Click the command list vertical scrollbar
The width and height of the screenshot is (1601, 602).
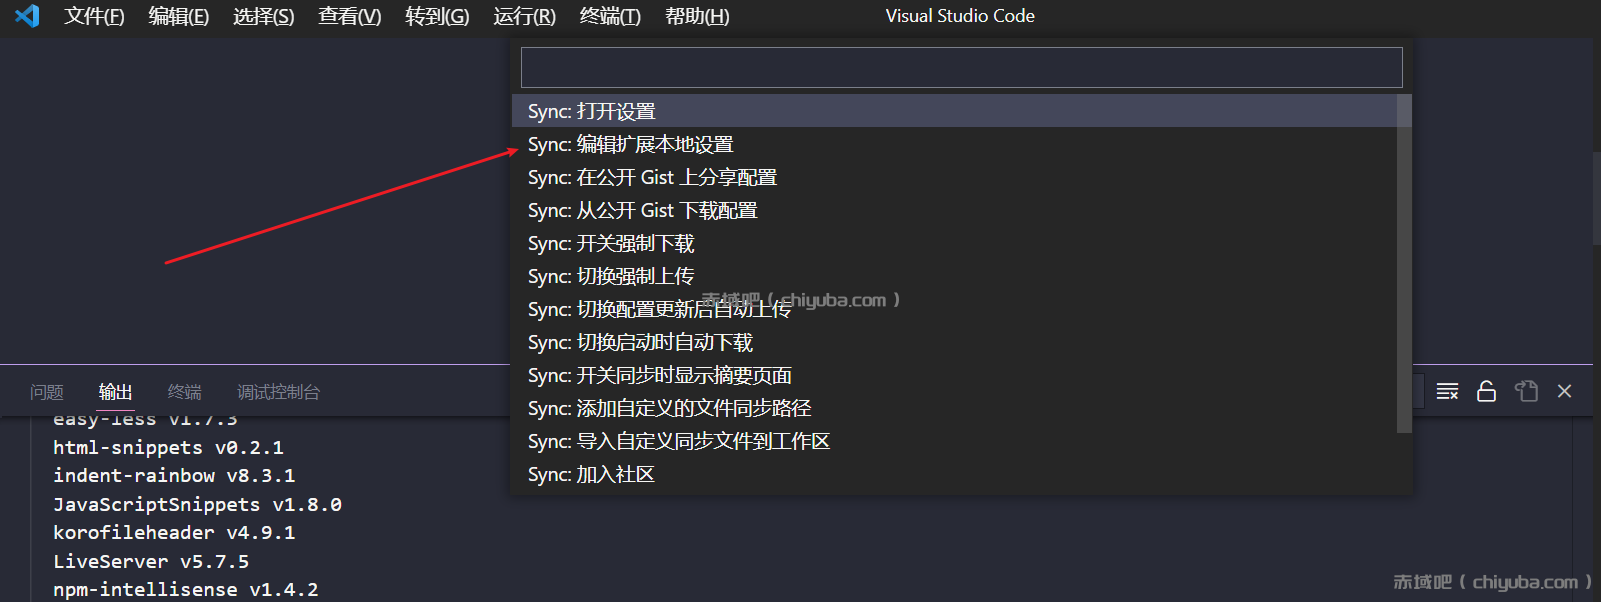(x=1404, y=263)
